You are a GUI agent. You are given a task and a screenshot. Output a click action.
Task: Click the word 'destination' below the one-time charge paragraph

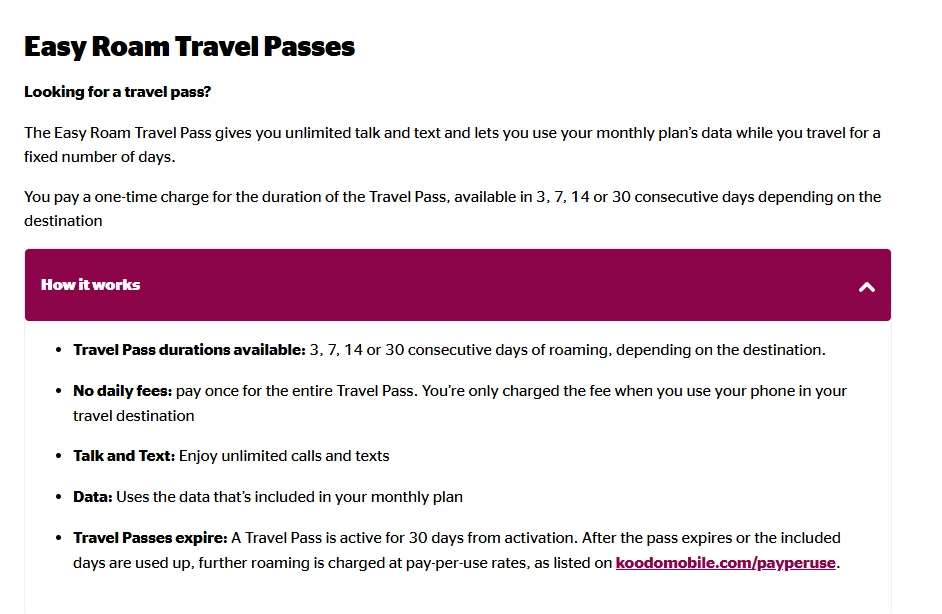[63, 221]
